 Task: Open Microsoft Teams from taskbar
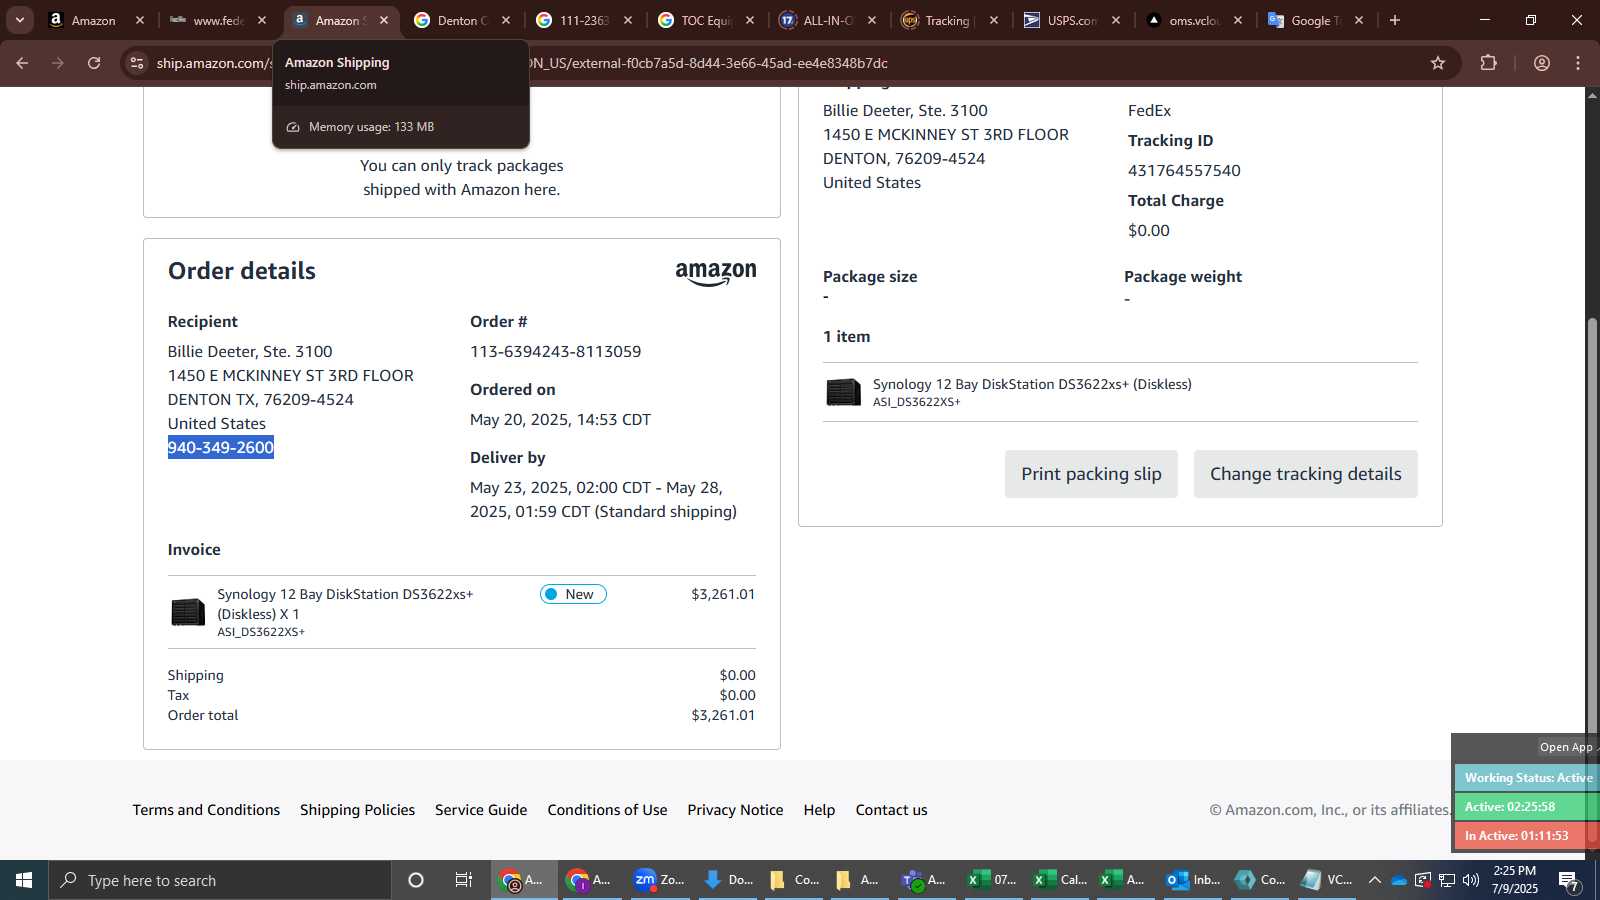[923, 880]
